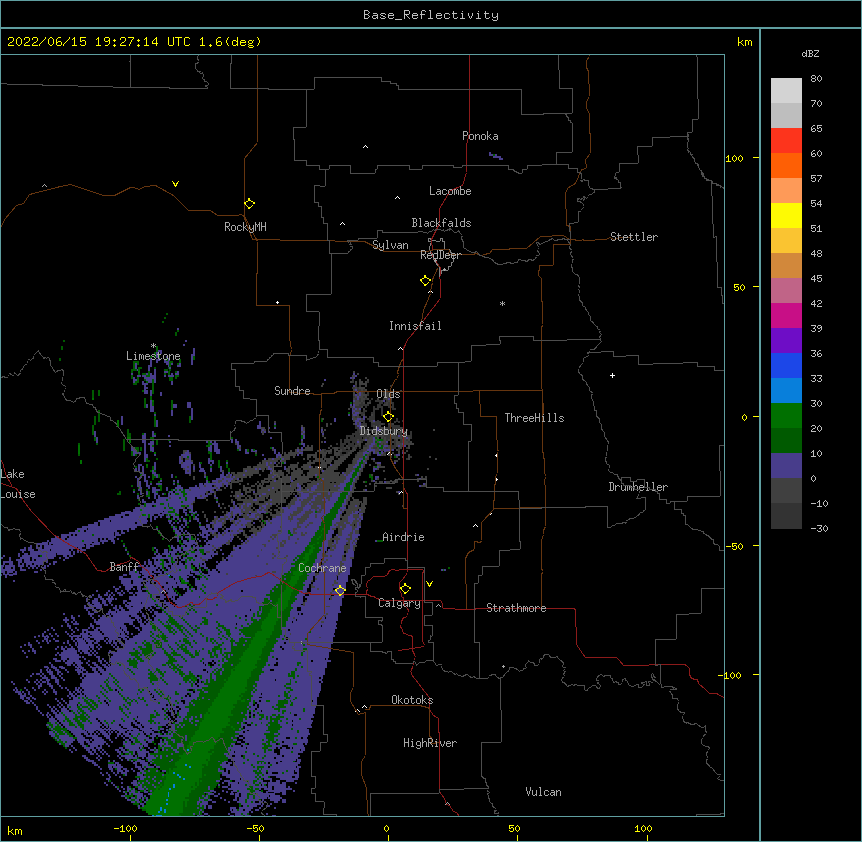
Task: Select the yellow diamond marker south of RedDeer
Action: tap(425, 281)
